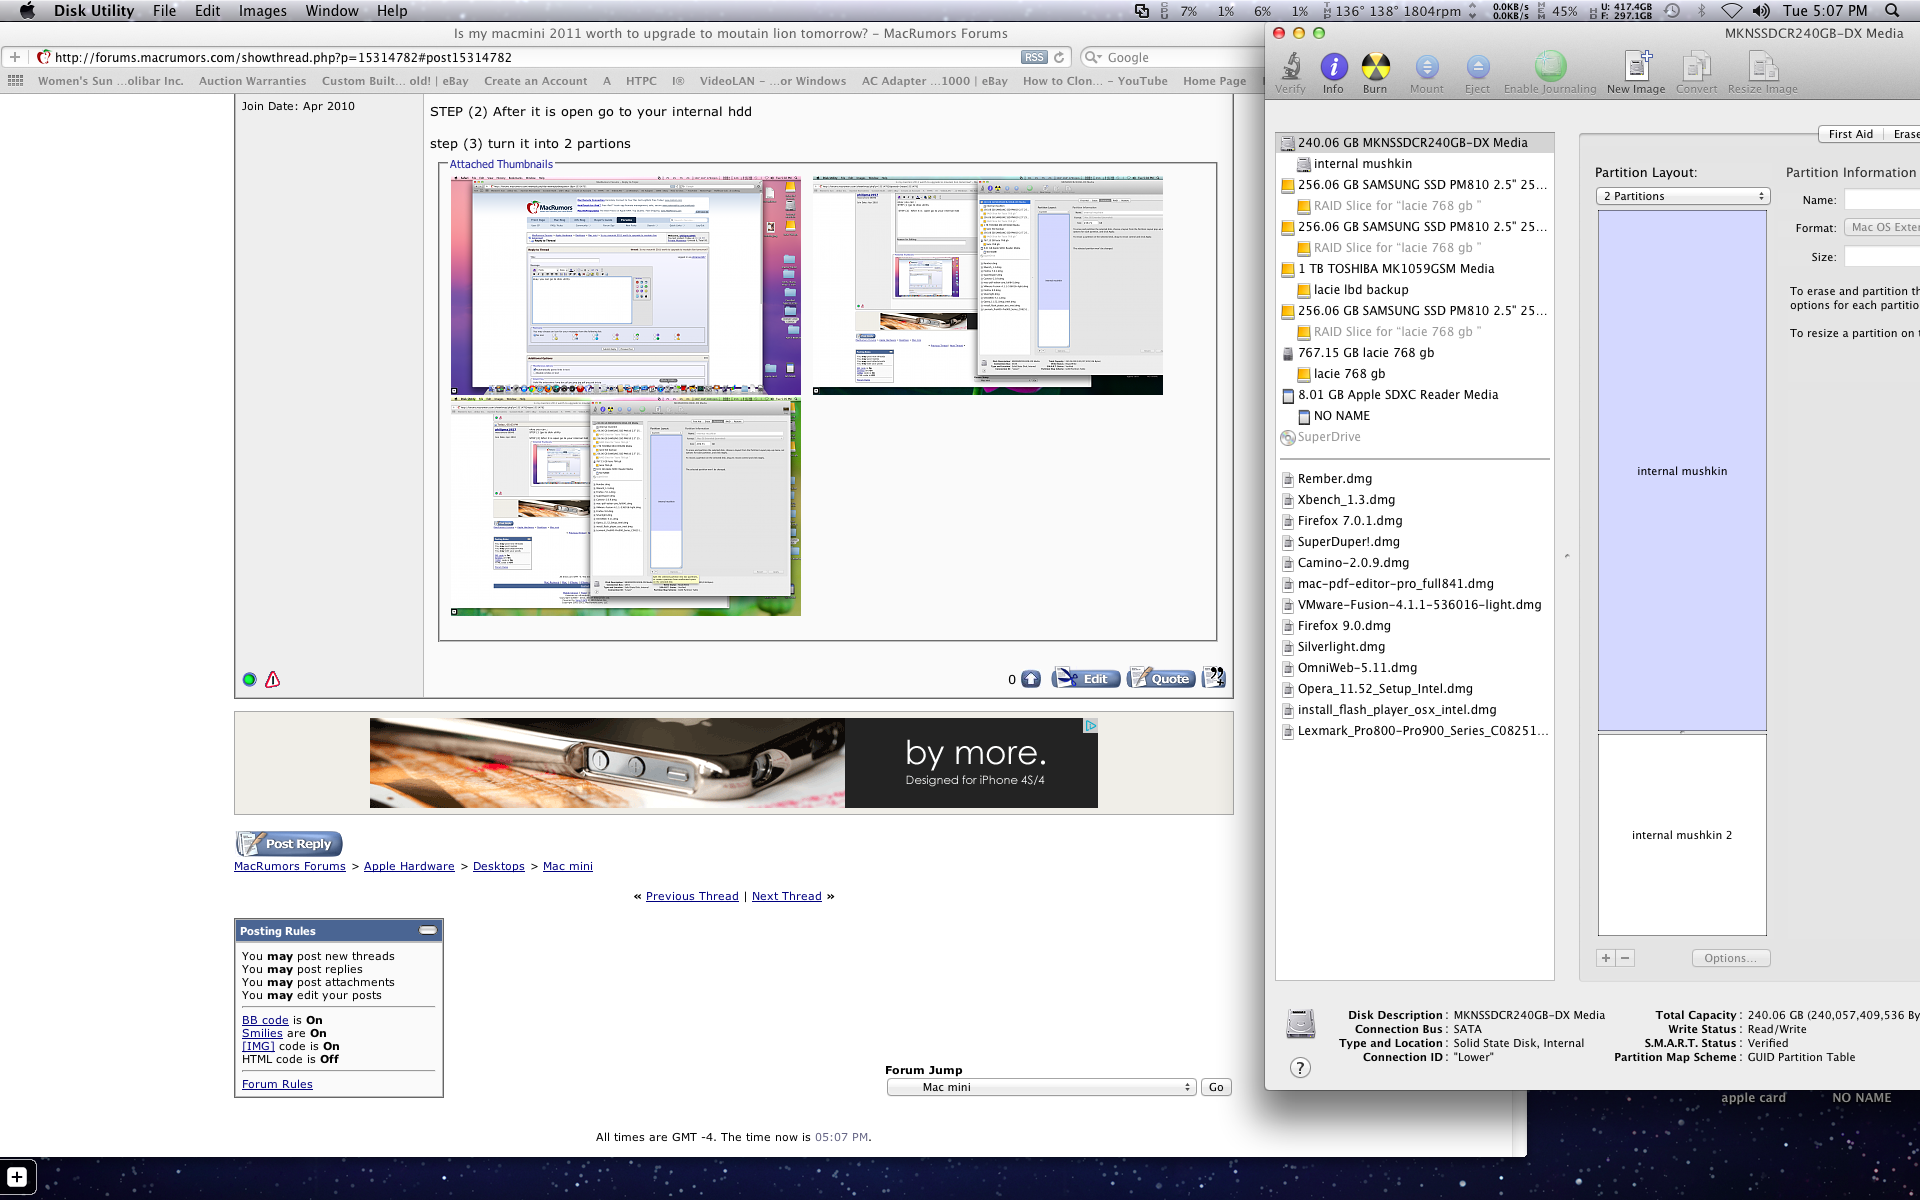Open the Help menu
Viewport: 1920px width, 1200px height.
tap(392, 11)
